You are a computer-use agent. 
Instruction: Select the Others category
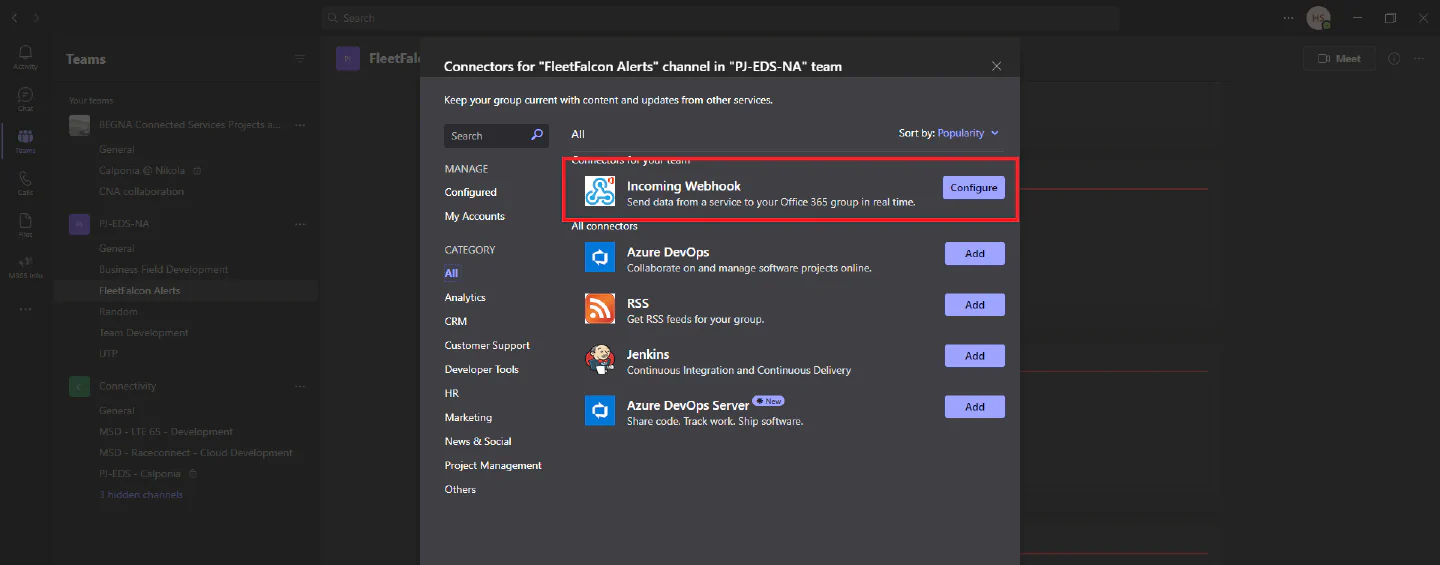pyautogui.click(x=460, y=489)
